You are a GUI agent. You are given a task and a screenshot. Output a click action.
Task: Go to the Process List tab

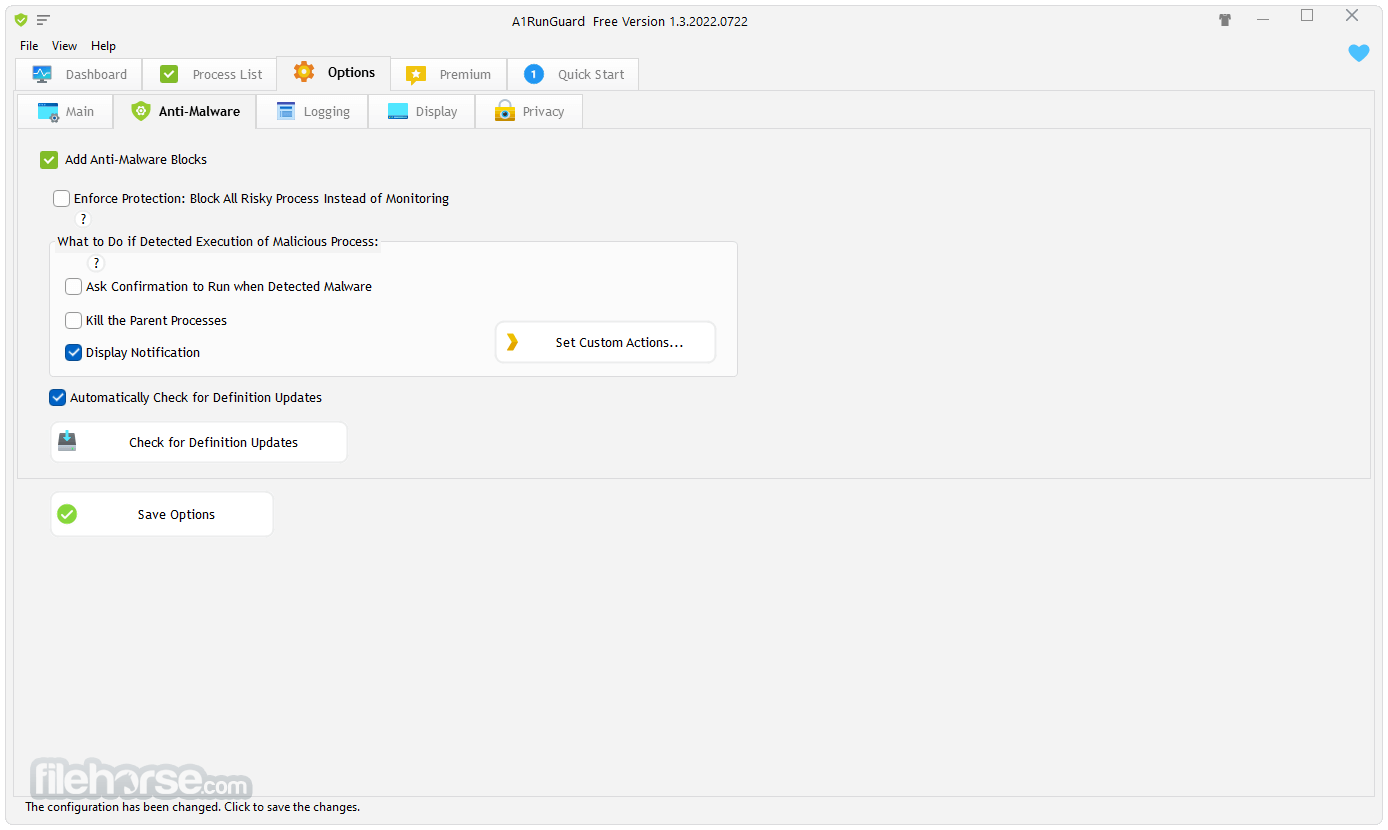(210, 74)
